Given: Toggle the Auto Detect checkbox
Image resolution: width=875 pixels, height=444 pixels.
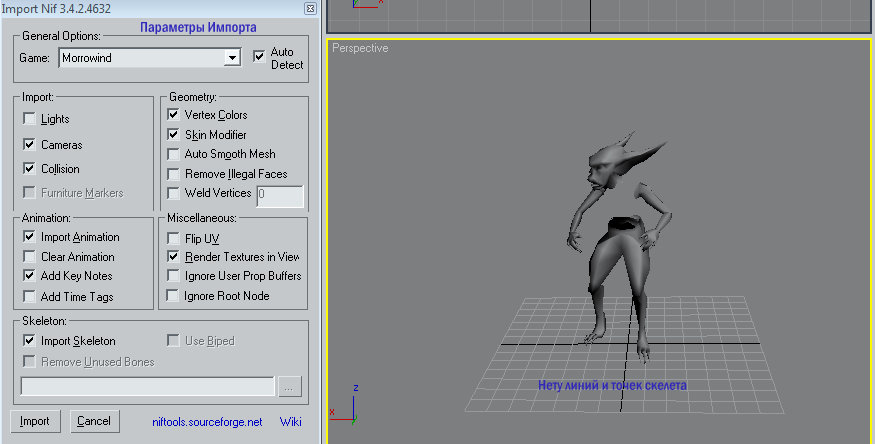Looking at the screenshot, I should point(259,56).
